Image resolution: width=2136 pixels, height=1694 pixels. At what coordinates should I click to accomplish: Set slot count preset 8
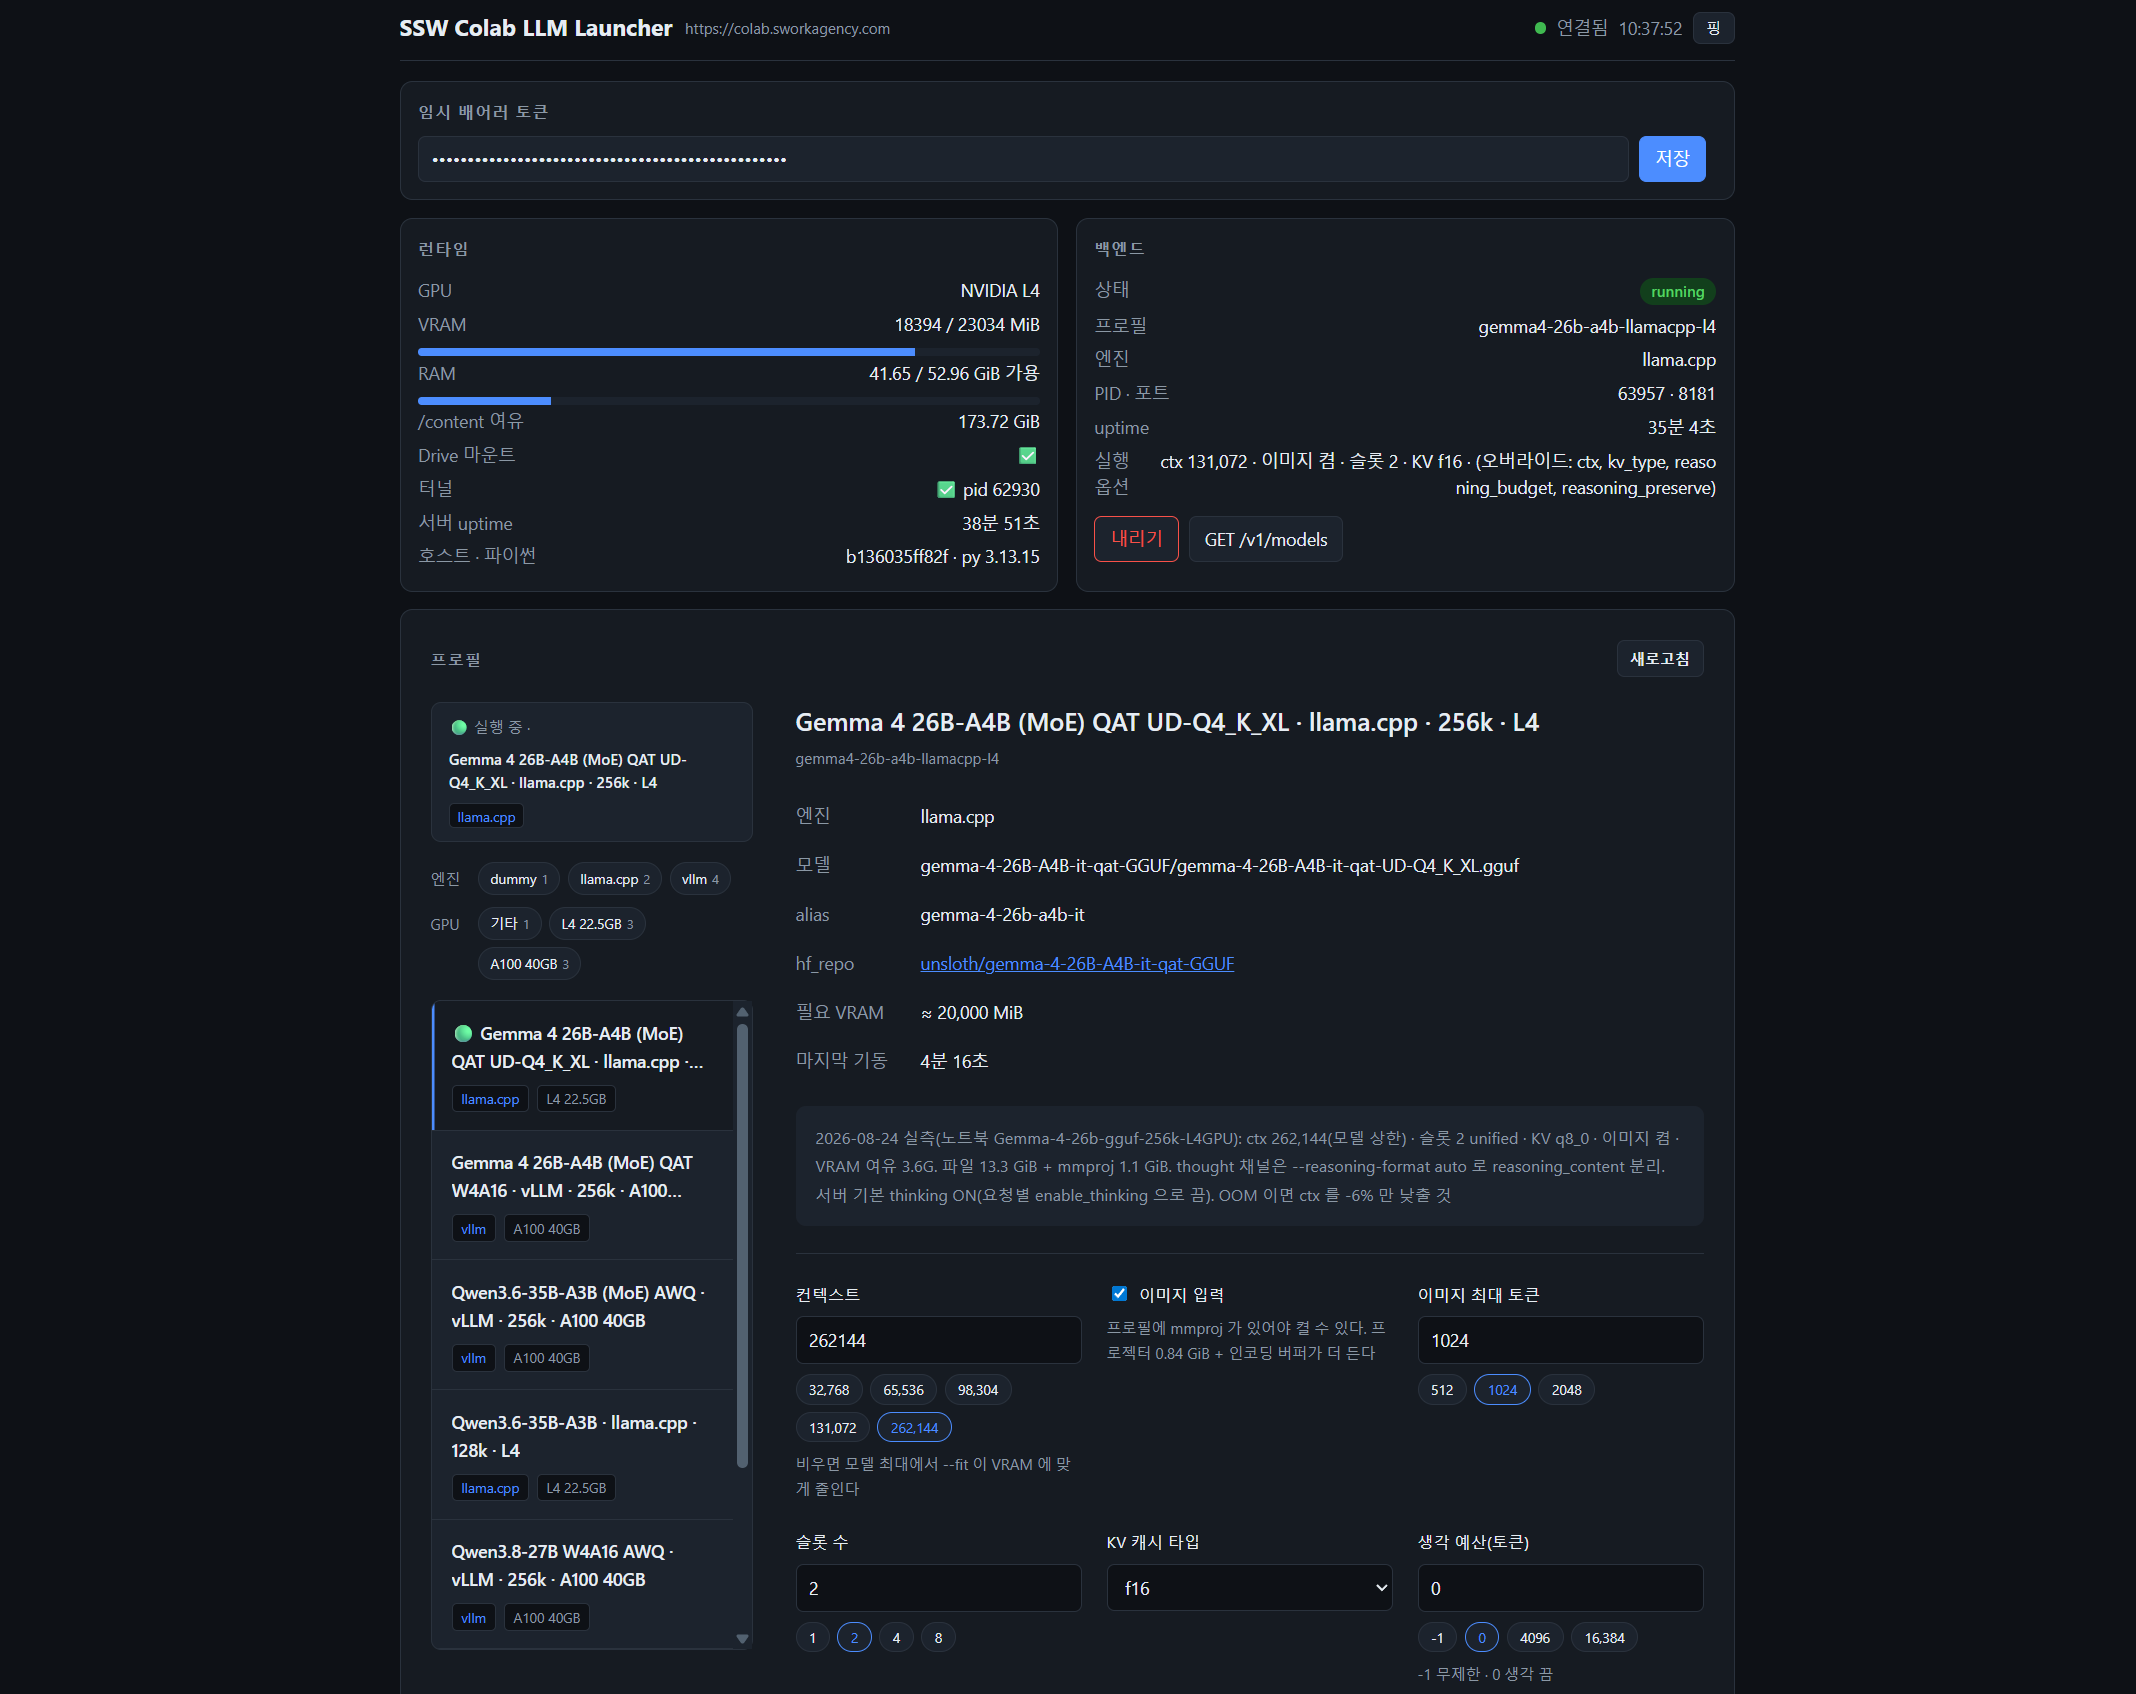tap(938, 1638)
